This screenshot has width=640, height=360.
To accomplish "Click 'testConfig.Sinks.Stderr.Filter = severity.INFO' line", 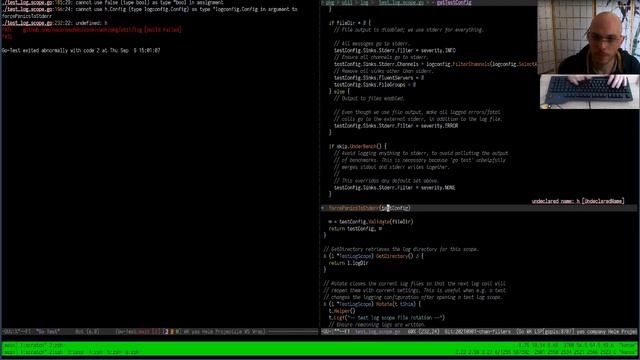I will pyautogui.click(x=395, y=51).
